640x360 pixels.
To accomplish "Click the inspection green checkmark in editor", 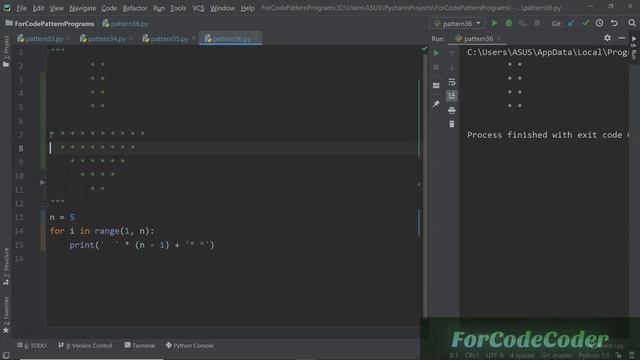I will click(x=424, y=49).
